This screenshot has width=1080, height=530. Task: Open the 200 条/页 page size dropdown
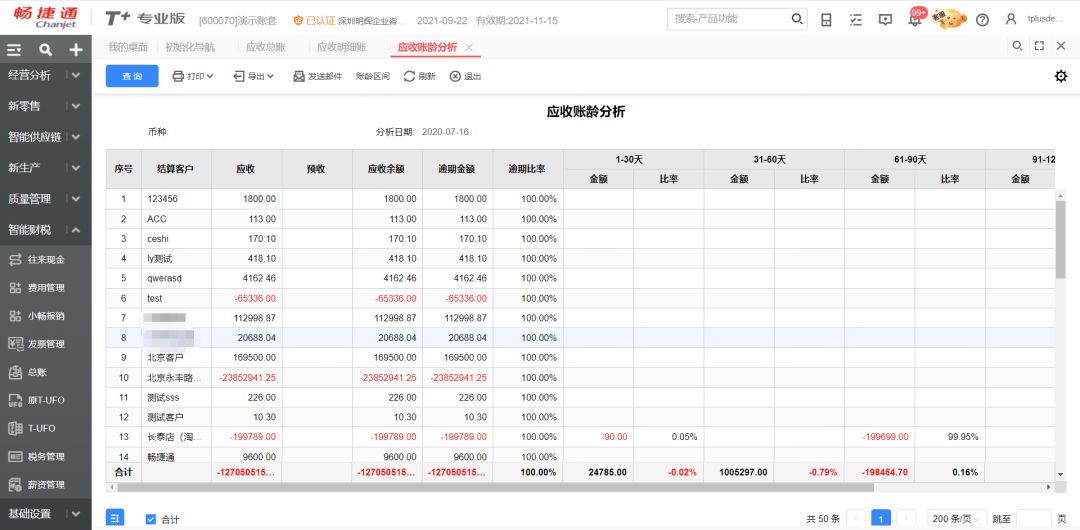click(x=957, y=518)
